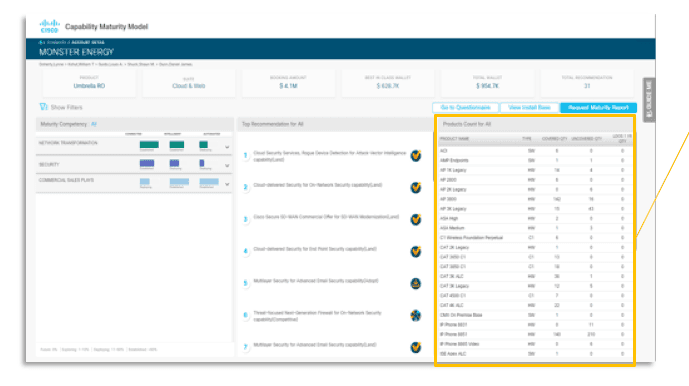Viewport: 689px width, 386px height.
Task: Click the badge icon for recommendation 1
Action: click(416, 156)
